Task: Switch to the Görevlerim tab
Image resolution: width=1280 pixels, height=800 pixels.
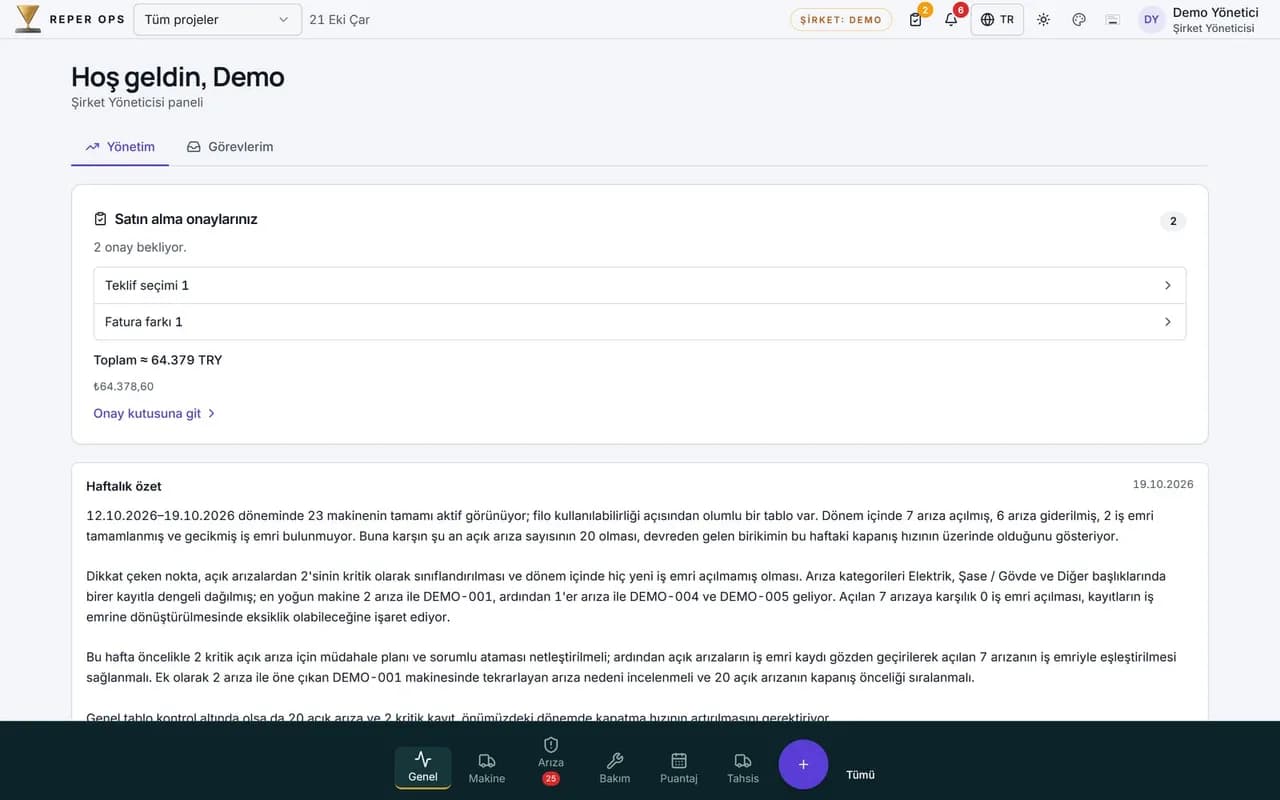Action: 230,147
